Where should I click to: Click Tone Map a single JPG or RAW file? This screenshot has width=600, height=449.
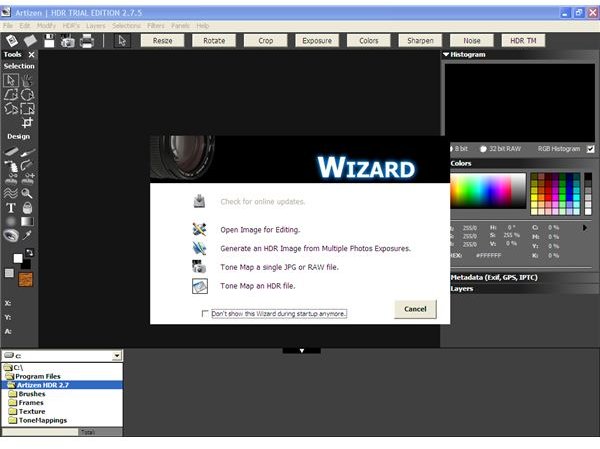click(x=279, y=267)
